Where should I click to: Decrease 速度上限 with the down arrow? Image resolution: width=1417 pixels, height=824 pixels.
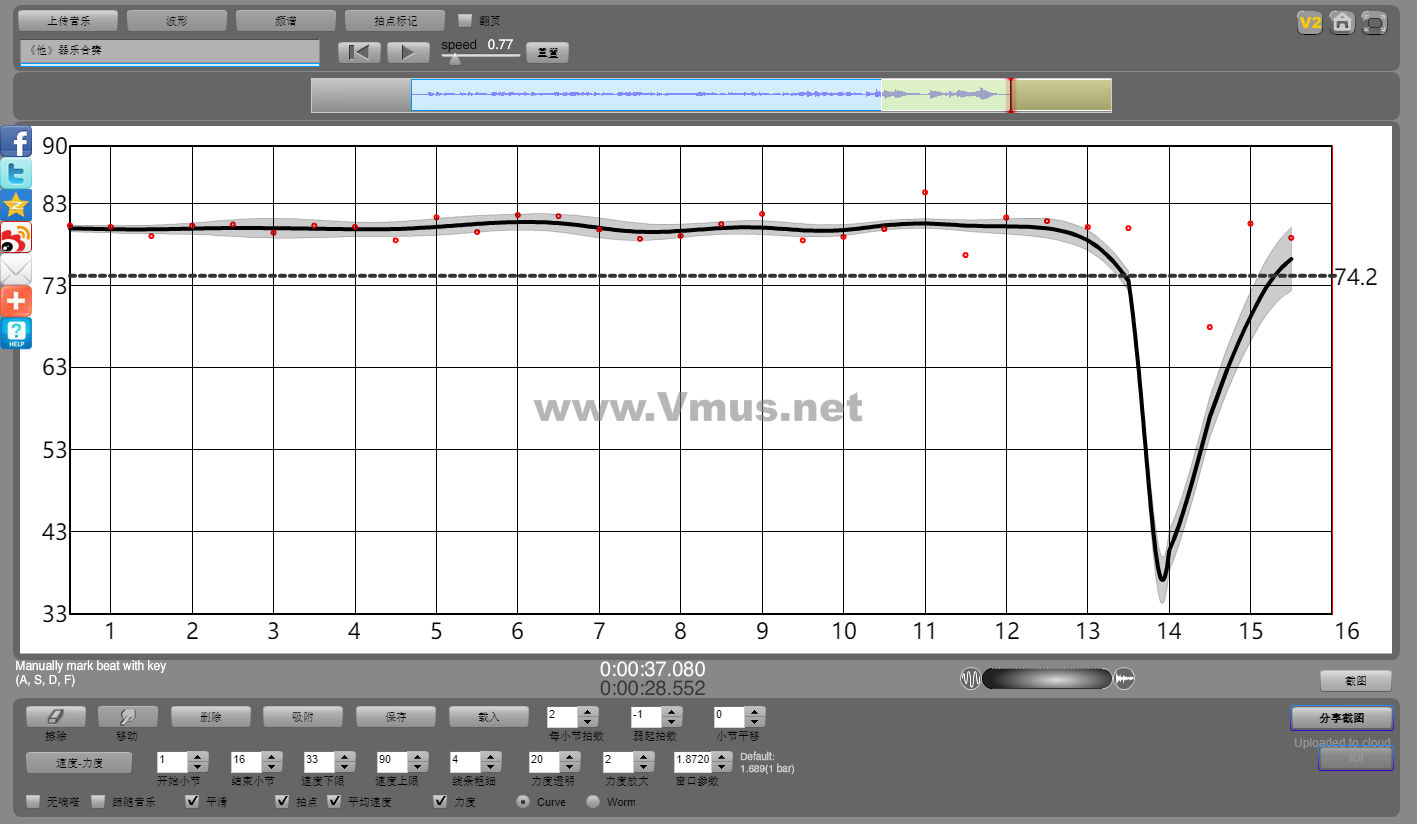[x=418, y=767]
